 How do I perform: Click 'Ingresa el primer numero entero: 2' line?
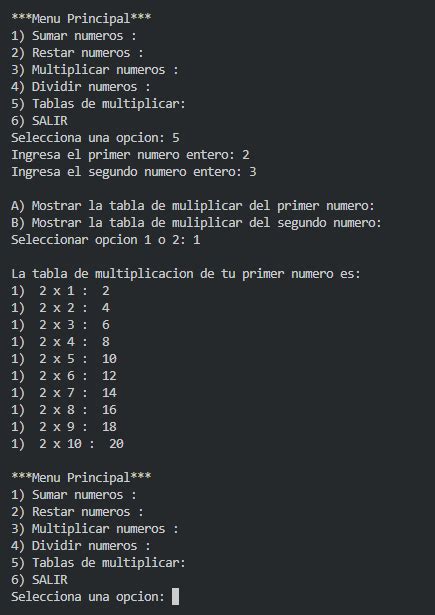click(x=130, y=155)
